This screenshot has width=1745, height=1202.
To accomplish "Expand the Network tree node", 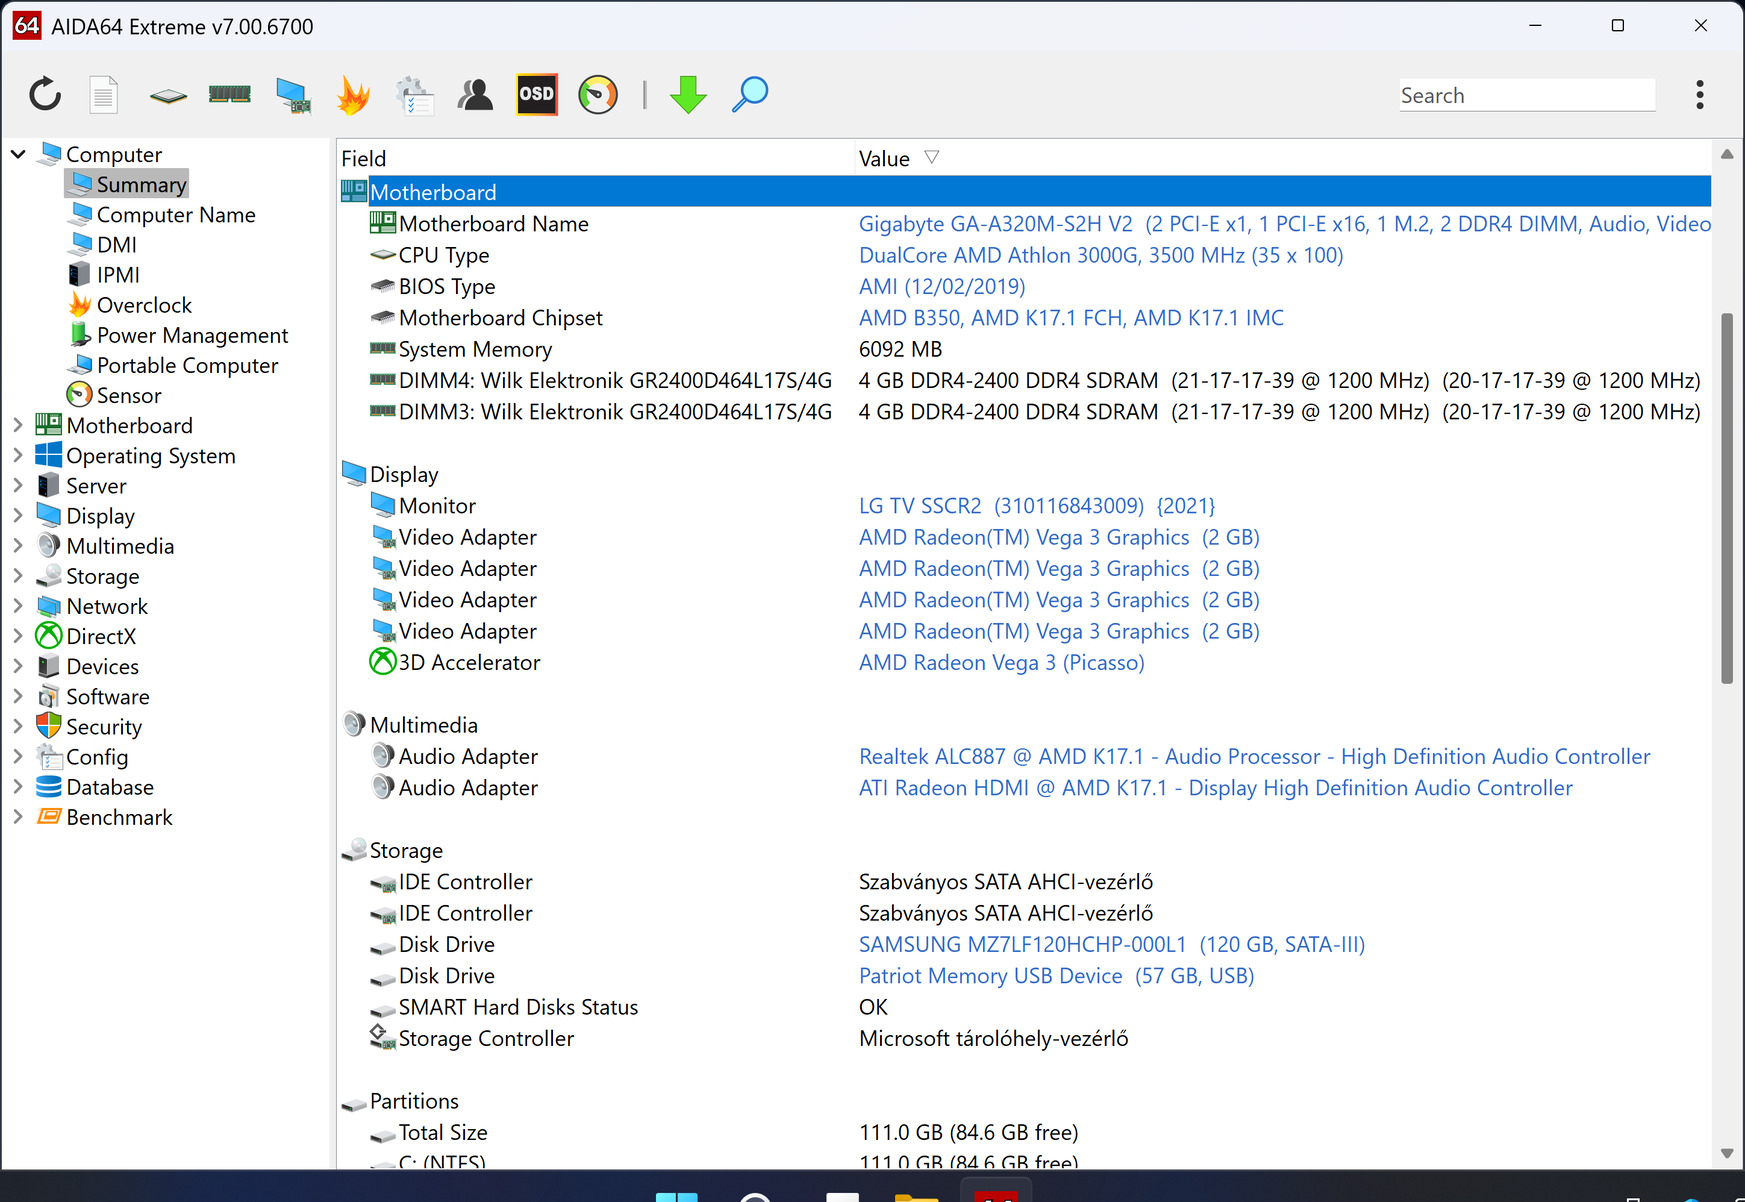I will [18, 606].
